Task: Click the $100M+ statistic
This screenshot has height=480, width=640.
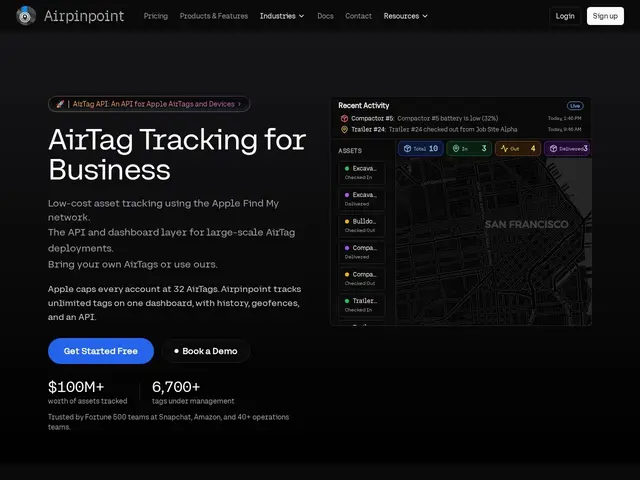Action: point(76,387)
